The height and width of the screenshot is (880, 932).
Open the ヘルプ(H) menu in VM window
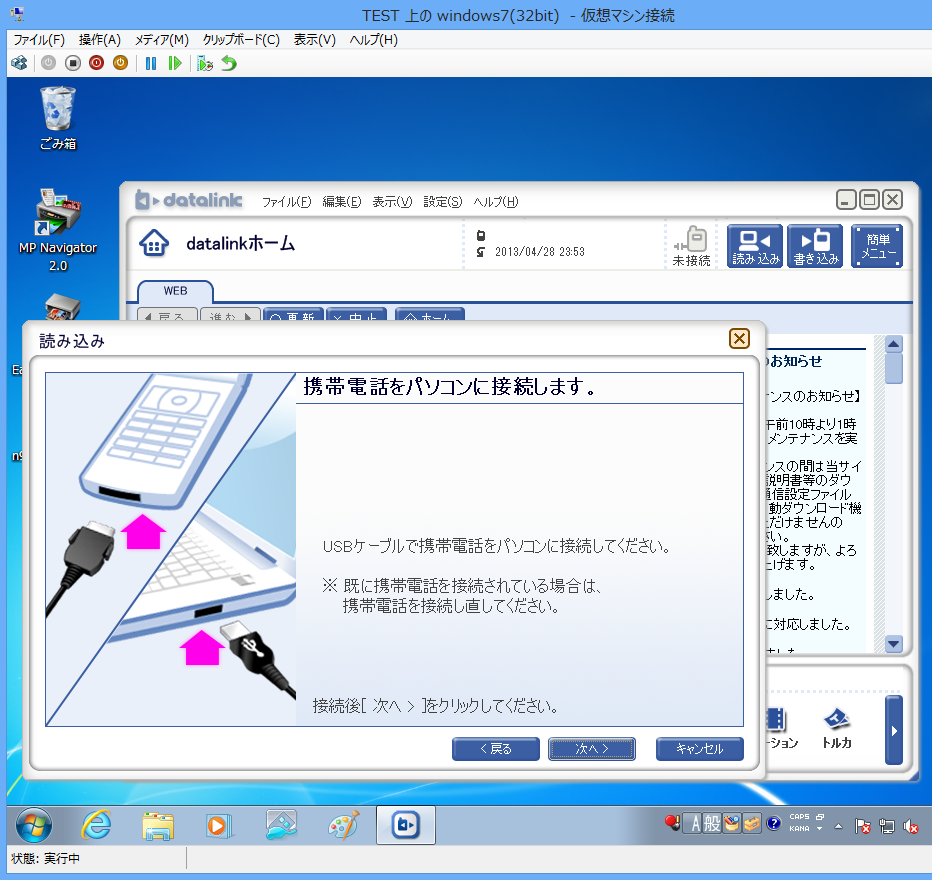373,40
